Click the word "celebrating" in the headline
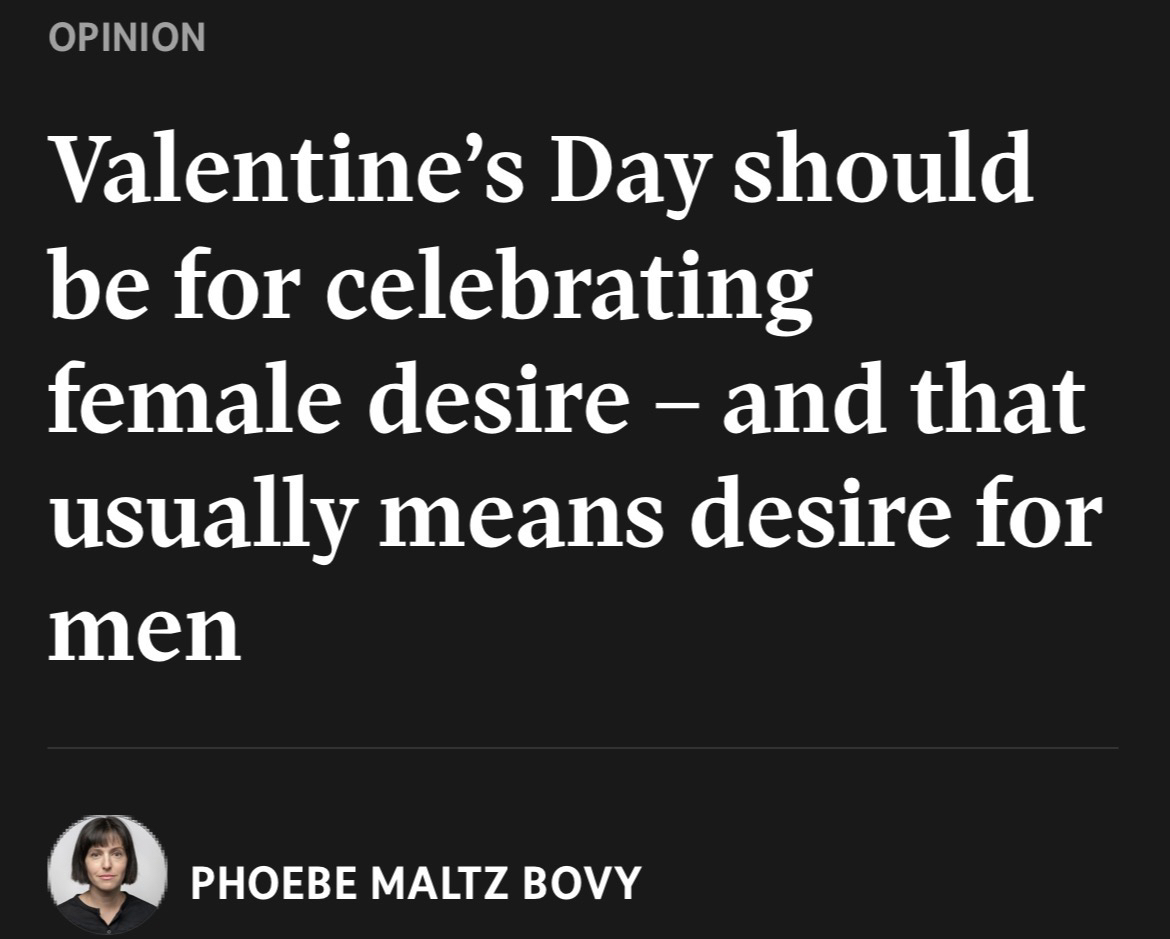Viewport: 1170px width, 939px height. pyautogui.click(x=569, y=285)
